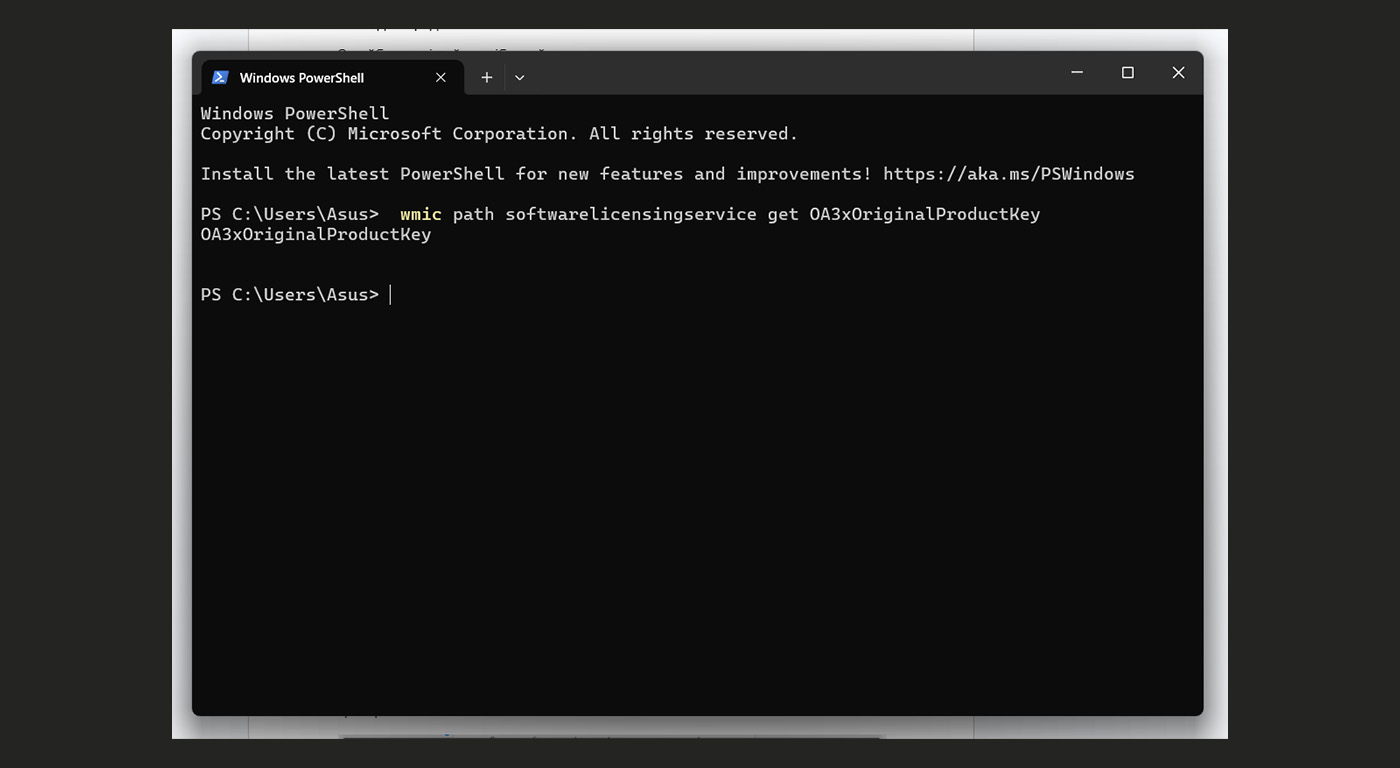Click the Install the latest PowerShell text
Viewport: 1400px width, 768px height.
352,174
